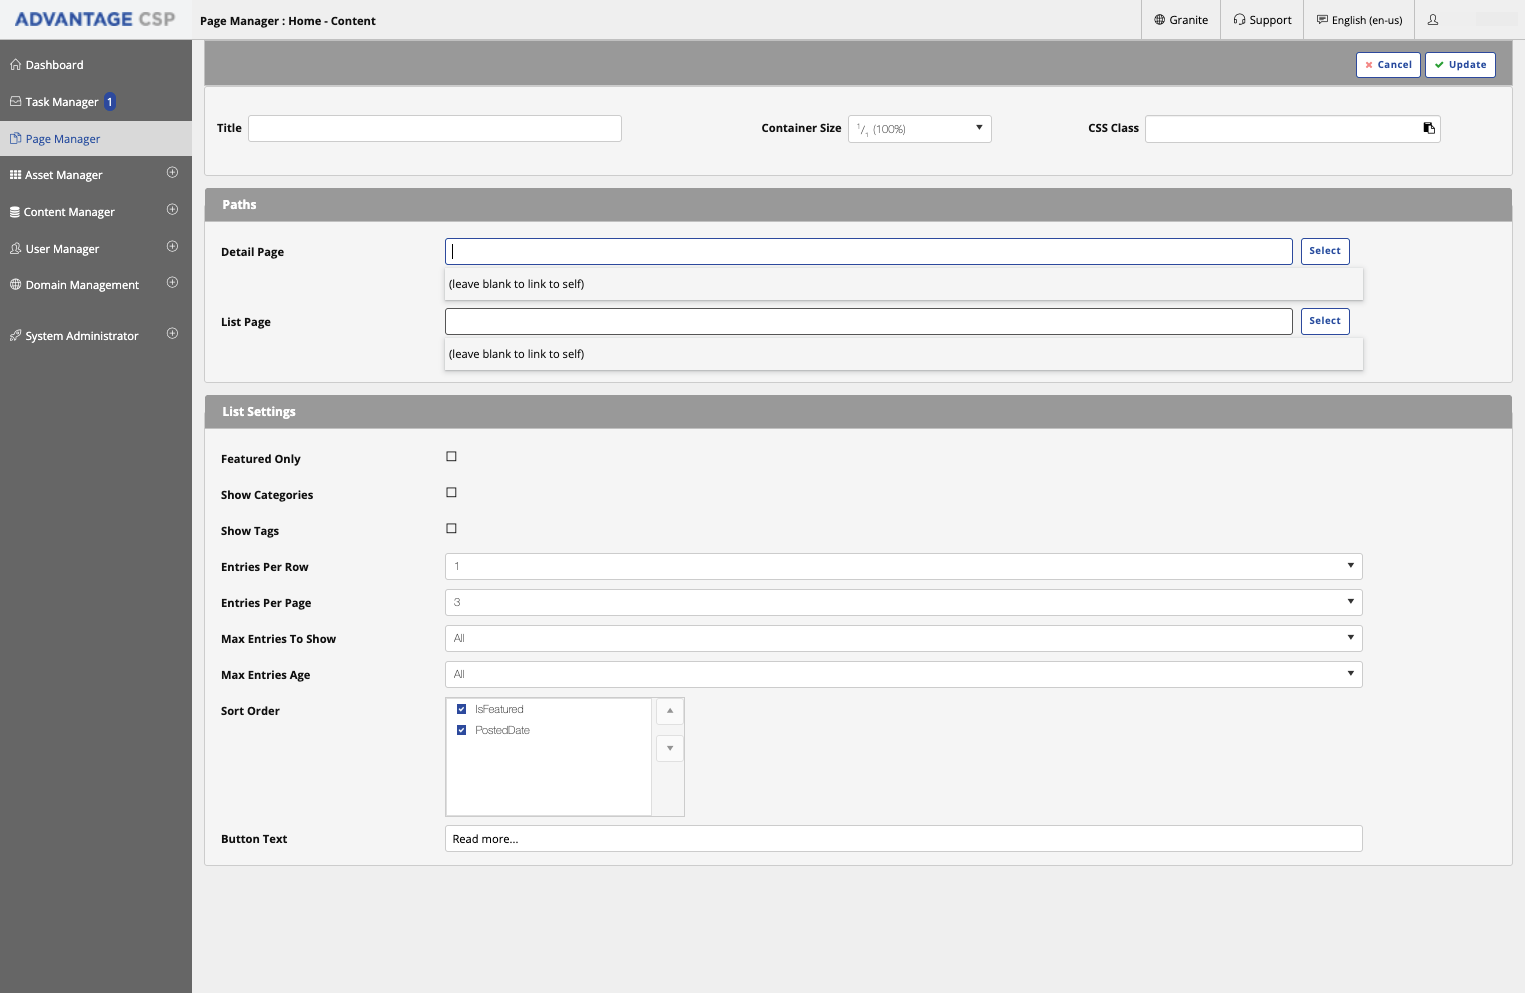Expand the Content Manager plus icon
Image resolution: width=1525 pixels, height=993 pixels.
click(x=172, y=210)
